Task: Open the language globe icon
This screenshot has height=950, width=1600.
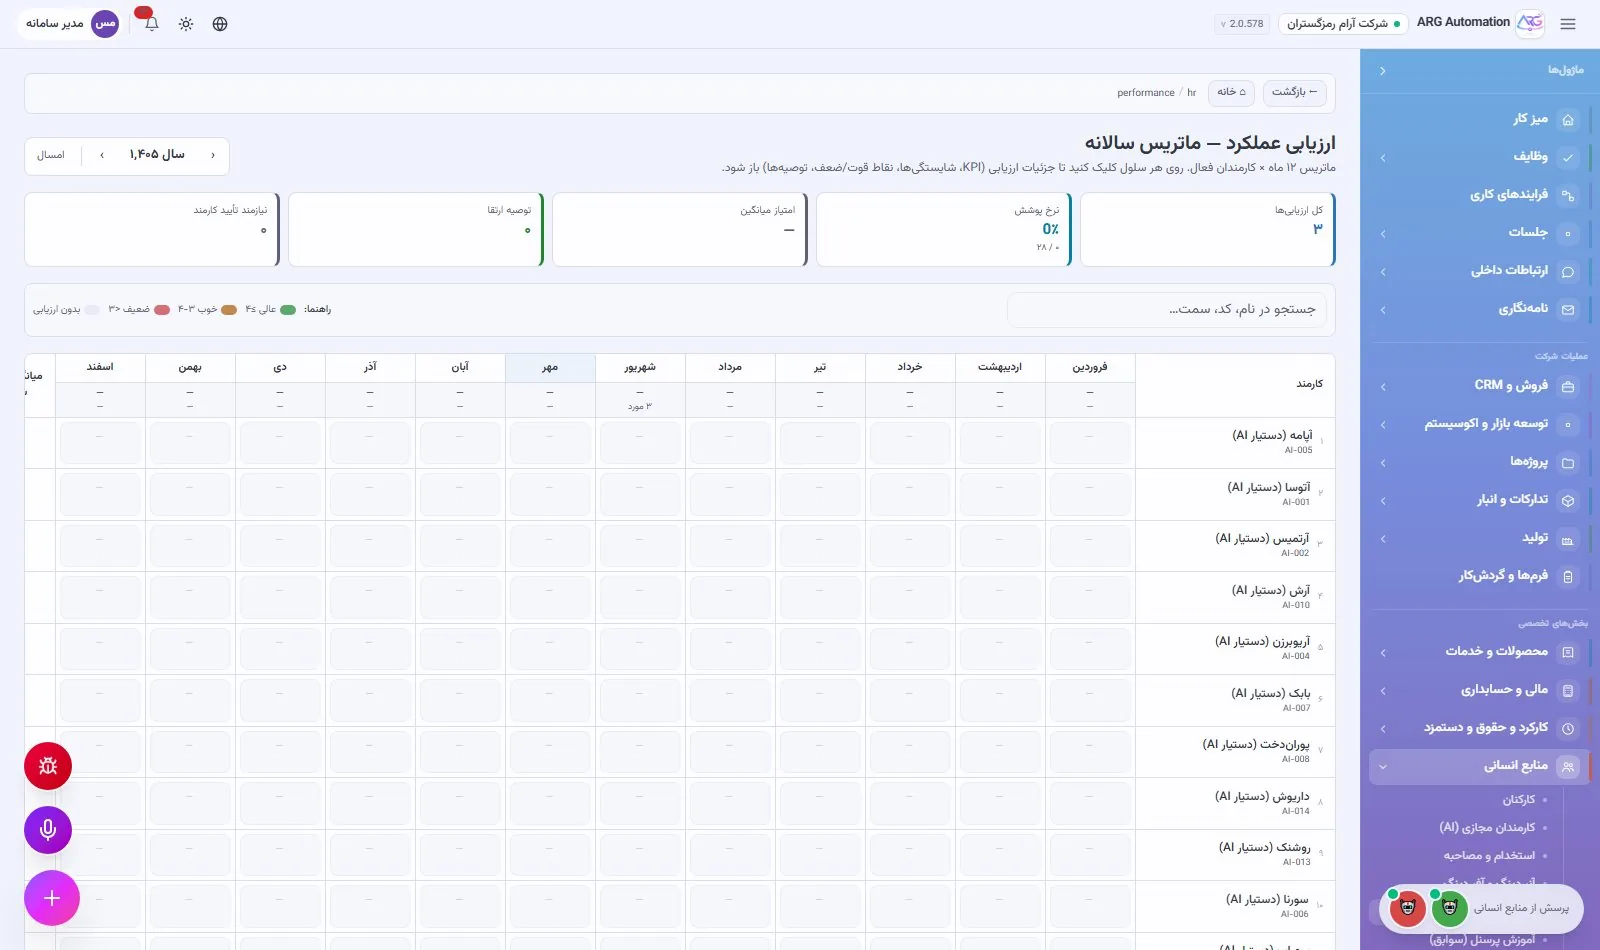Action: (x=220, y=24)
